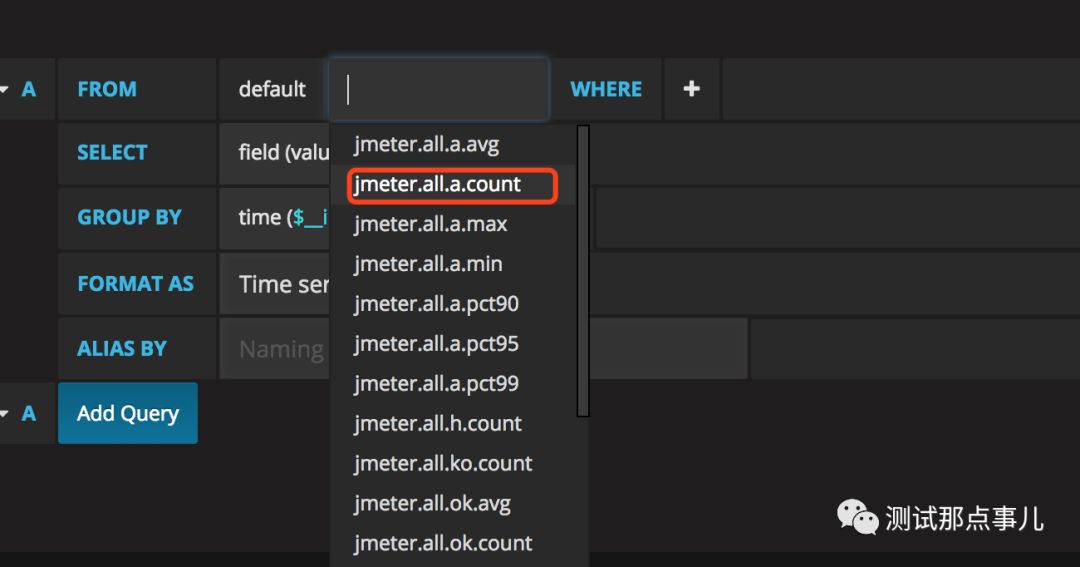Viewport: 1080px width, 567px height.
Task: Click the measurement dropdown scrollbar
Action: coord(583,271)
